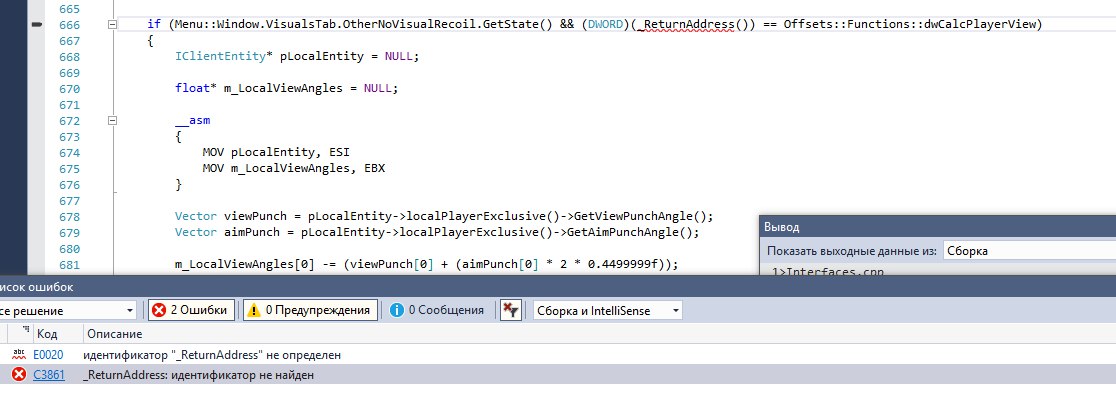This screenshot has width=1116, height=418.
Task: Open the output source dropdown showing Сборка
Action: coord(1029,251)
